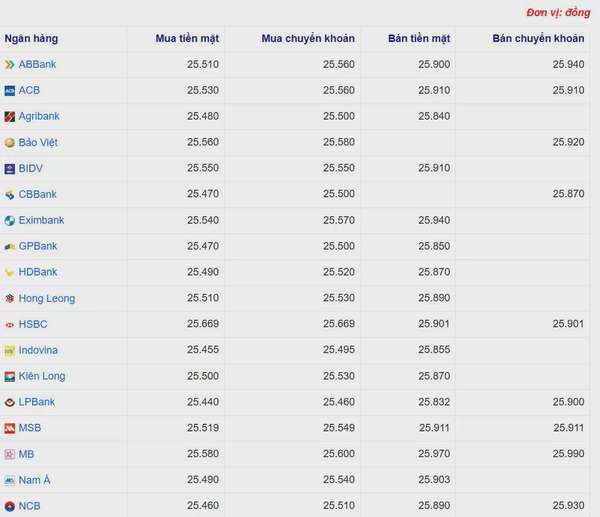Screen dimensions: 600x517
Task: Open the Nam Á bank link
Action: pyautogui.click(x=34, y=480)
